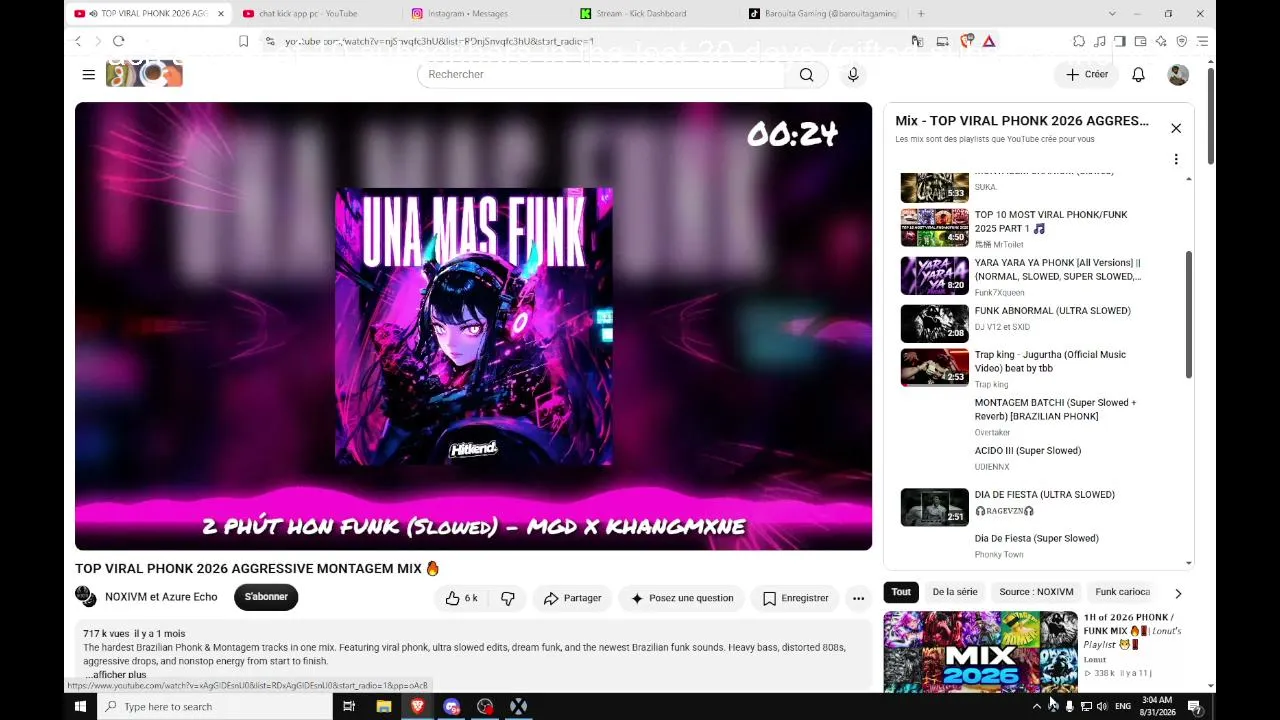Click 'Posez une question' button

(681, 598)
